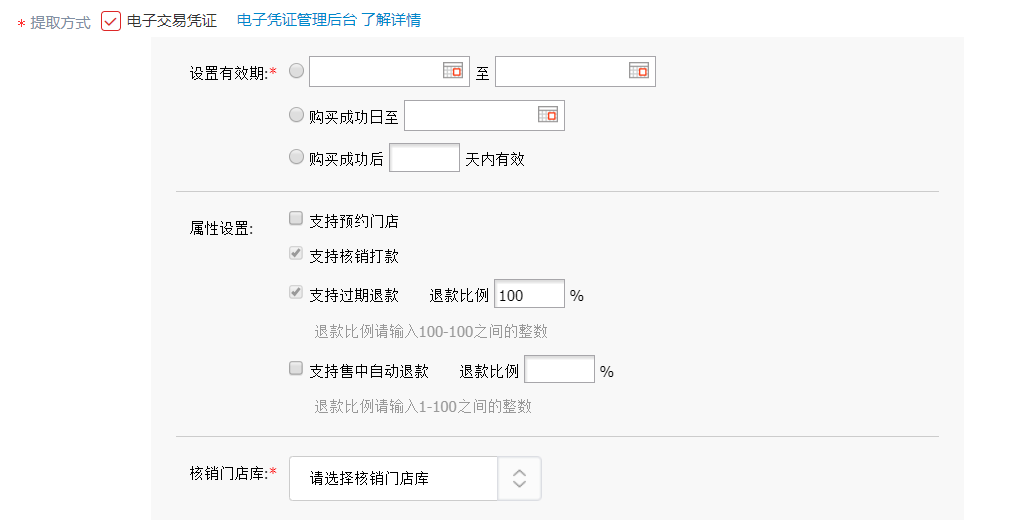Enable the 支持预约门店 checkbox

coord(295,219)
